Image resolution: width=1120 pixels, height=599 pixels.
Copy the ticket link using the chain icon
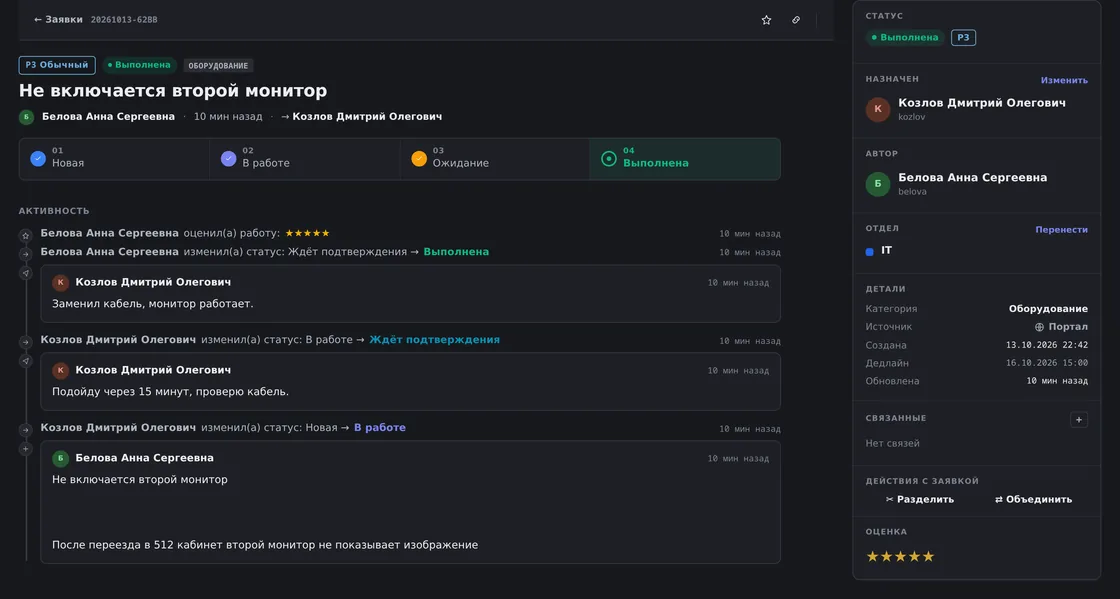(x=796, y=20)
